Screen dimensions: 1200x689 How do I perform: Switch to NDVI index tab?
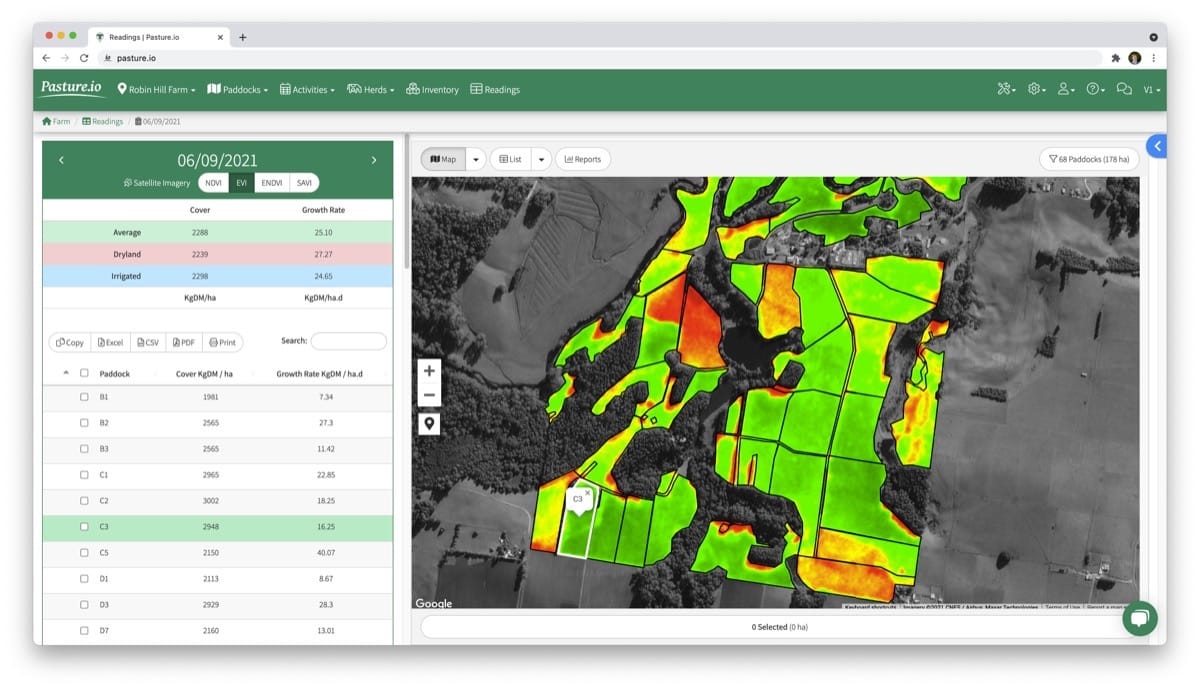click(213, 183)
